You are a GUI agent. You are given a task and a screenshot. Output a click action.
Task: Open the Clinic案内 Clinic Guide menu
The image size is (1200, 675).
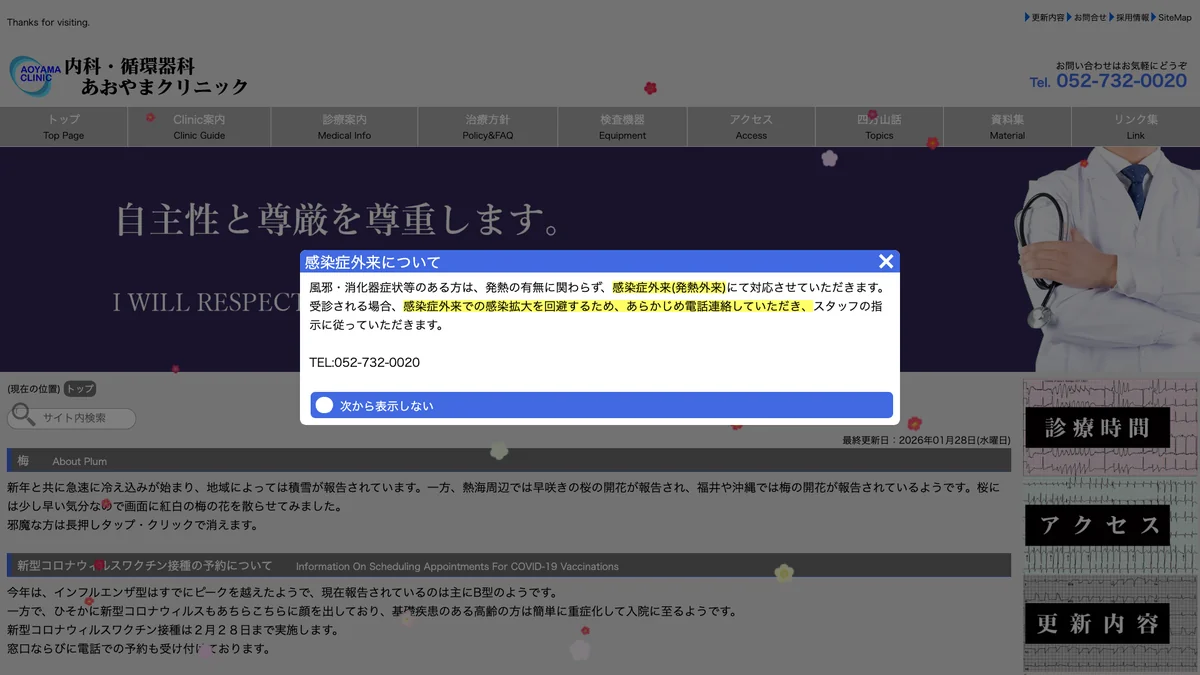(199, 127)
